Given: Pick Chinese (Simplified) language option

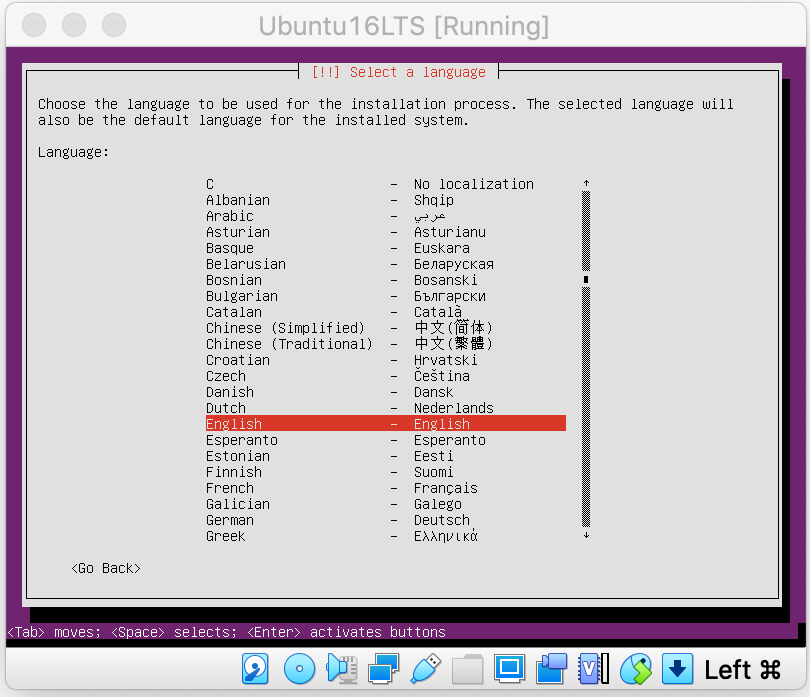Looking at the screenshot, I should pyautogui.click(x=385, y=328).
